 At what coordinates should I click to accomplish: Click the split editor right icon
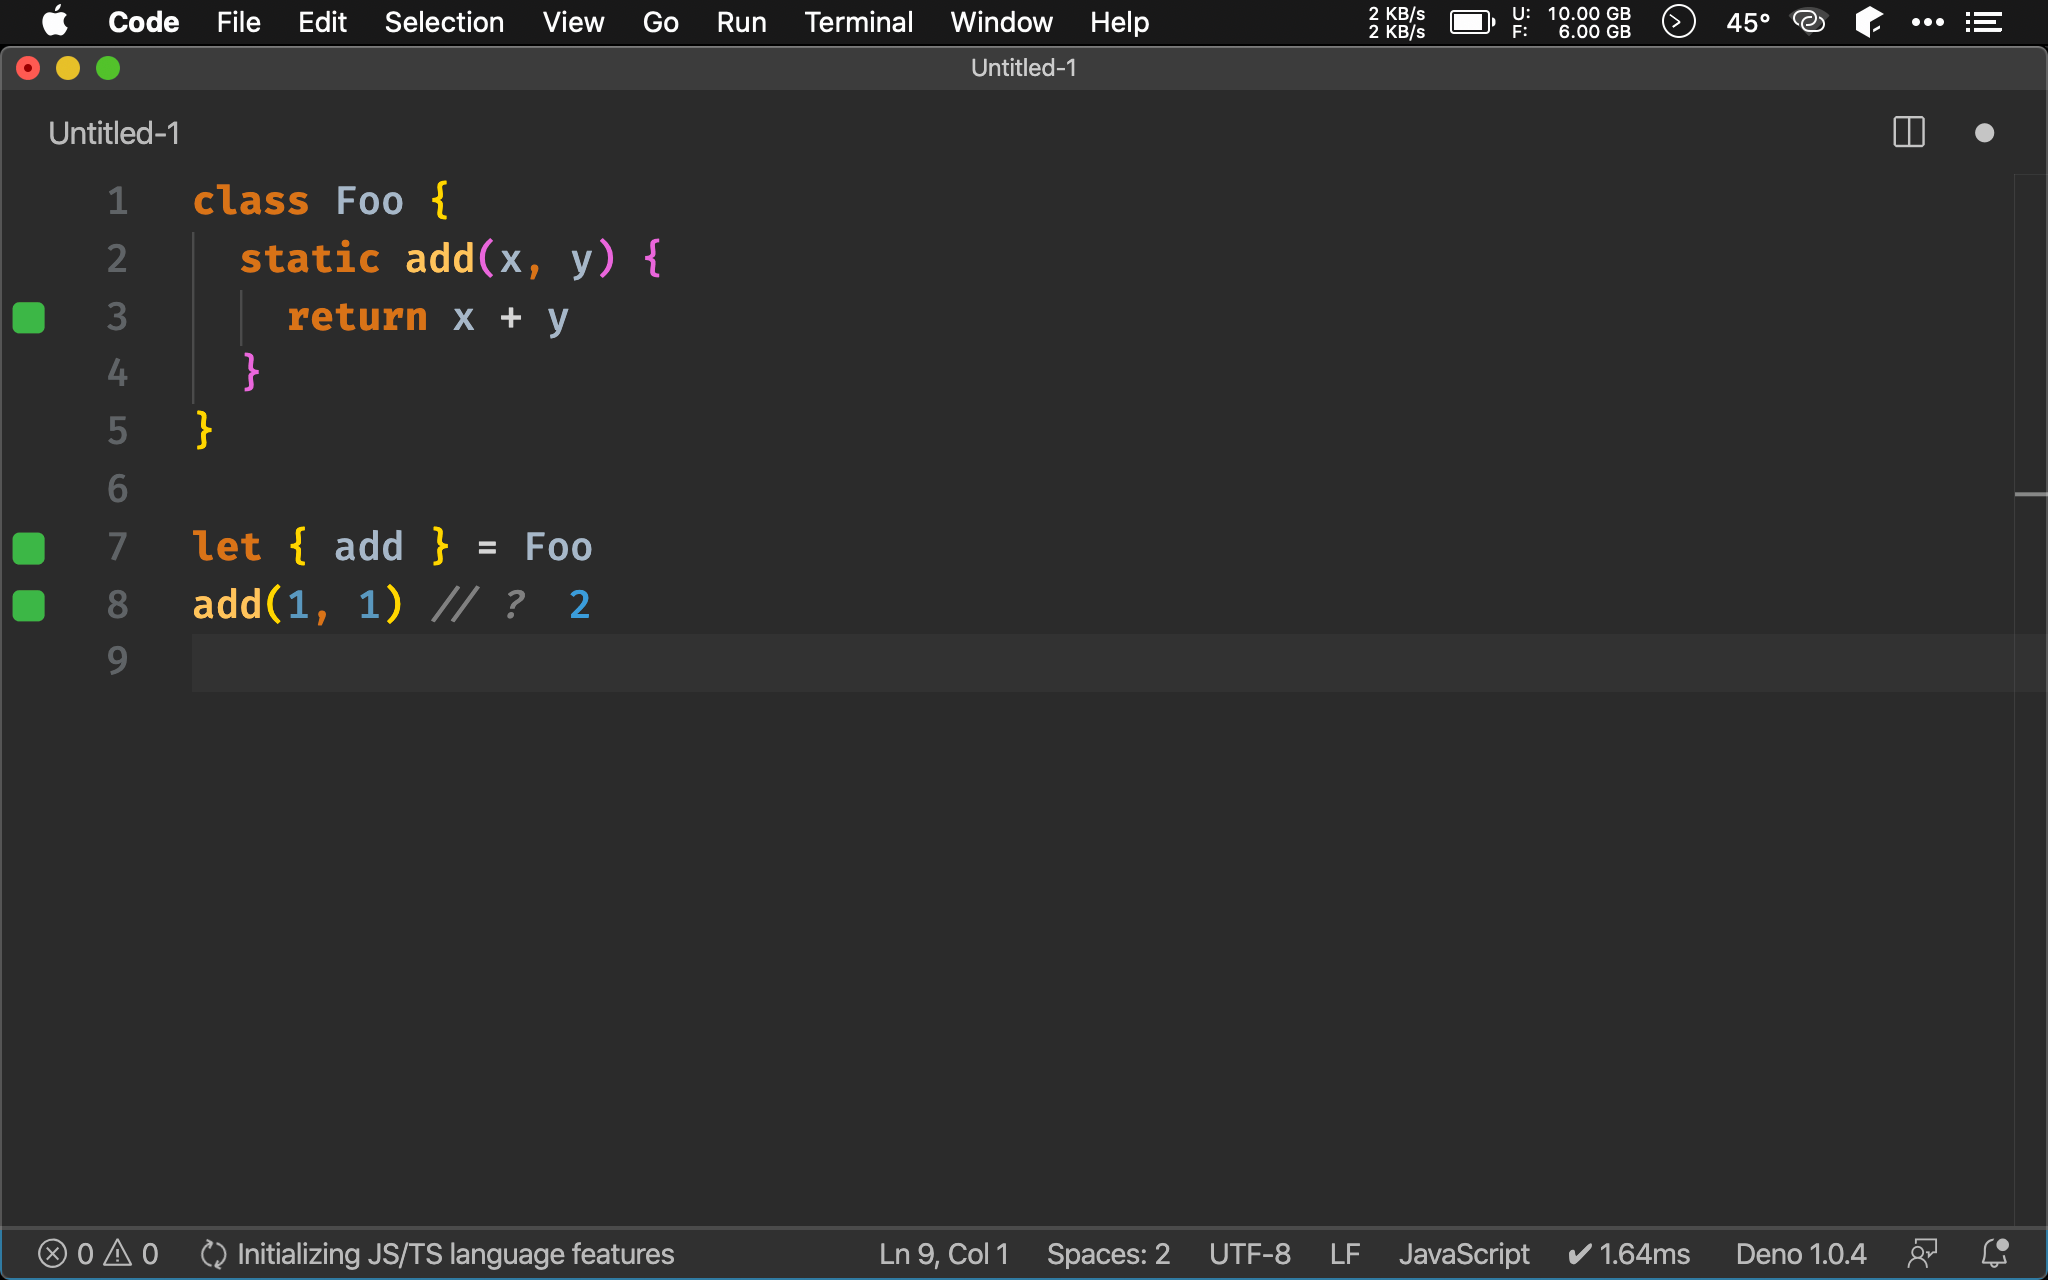[1908, 133]
